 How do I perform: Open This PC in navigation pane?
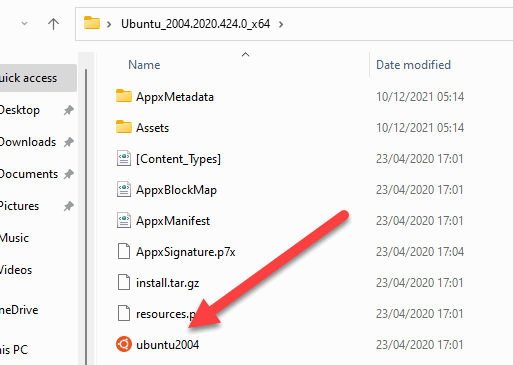pyautogui.click(x=14, y=350)
